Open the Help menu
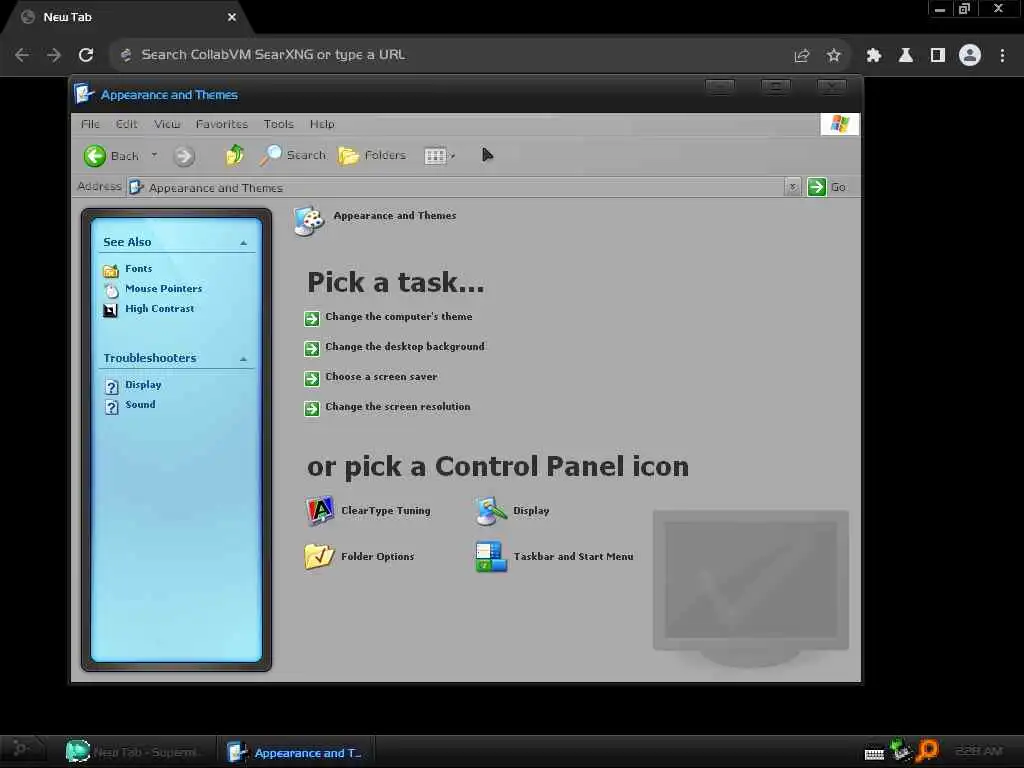1024x768 pixels. point(322,124)
